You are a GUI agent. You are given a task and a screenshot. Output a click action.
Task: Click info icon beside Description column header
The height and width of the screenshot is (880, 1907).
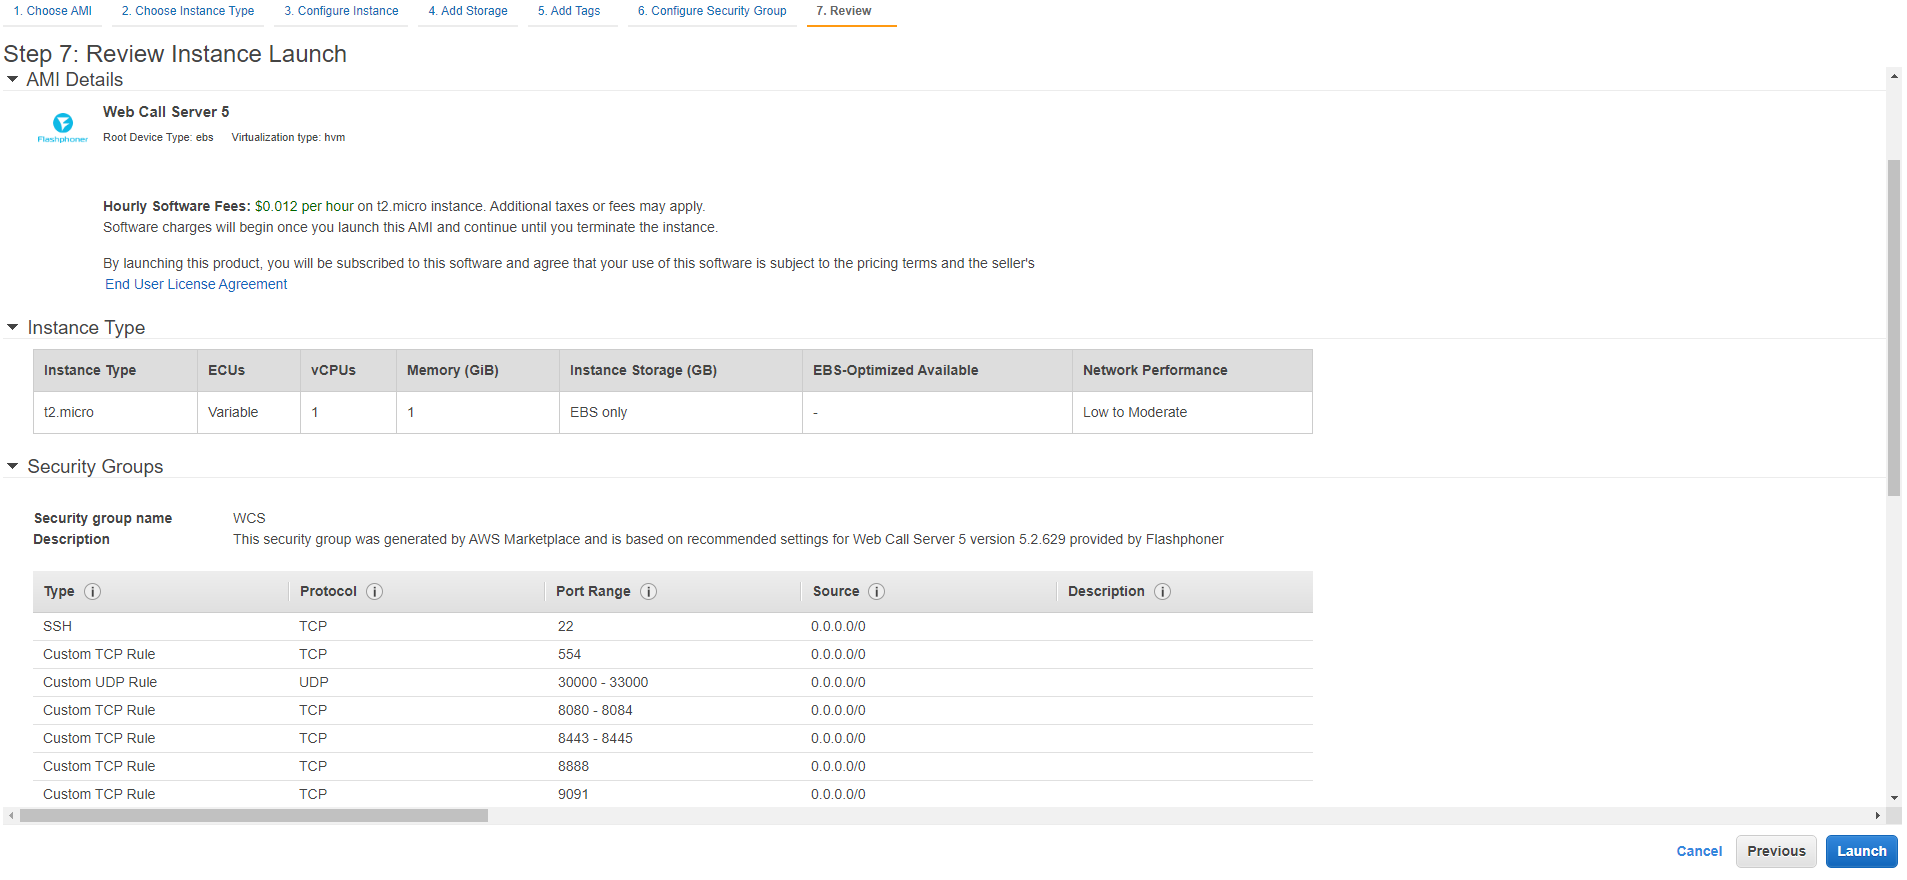pyautogui.click(x=1163, y=592)
